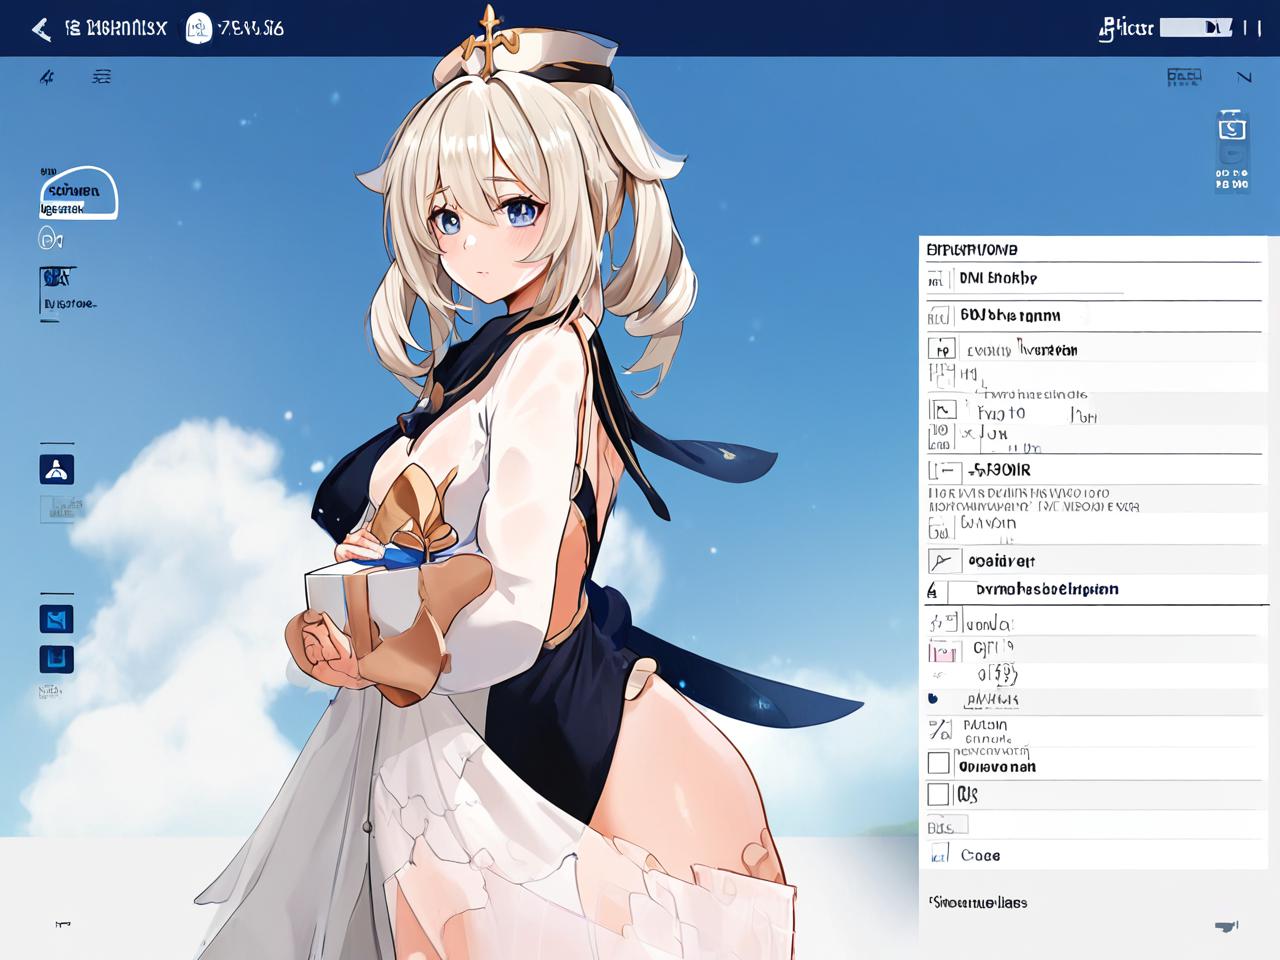This screenshot has width=1280, height=960.
Task: Click the musical-note-like icon row in panel
Action: 1092,622
